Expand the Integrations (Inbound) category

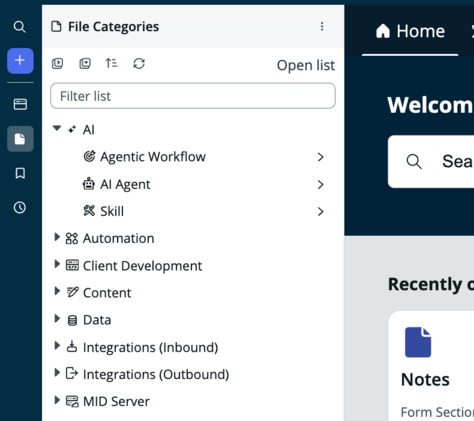(57, 346)
